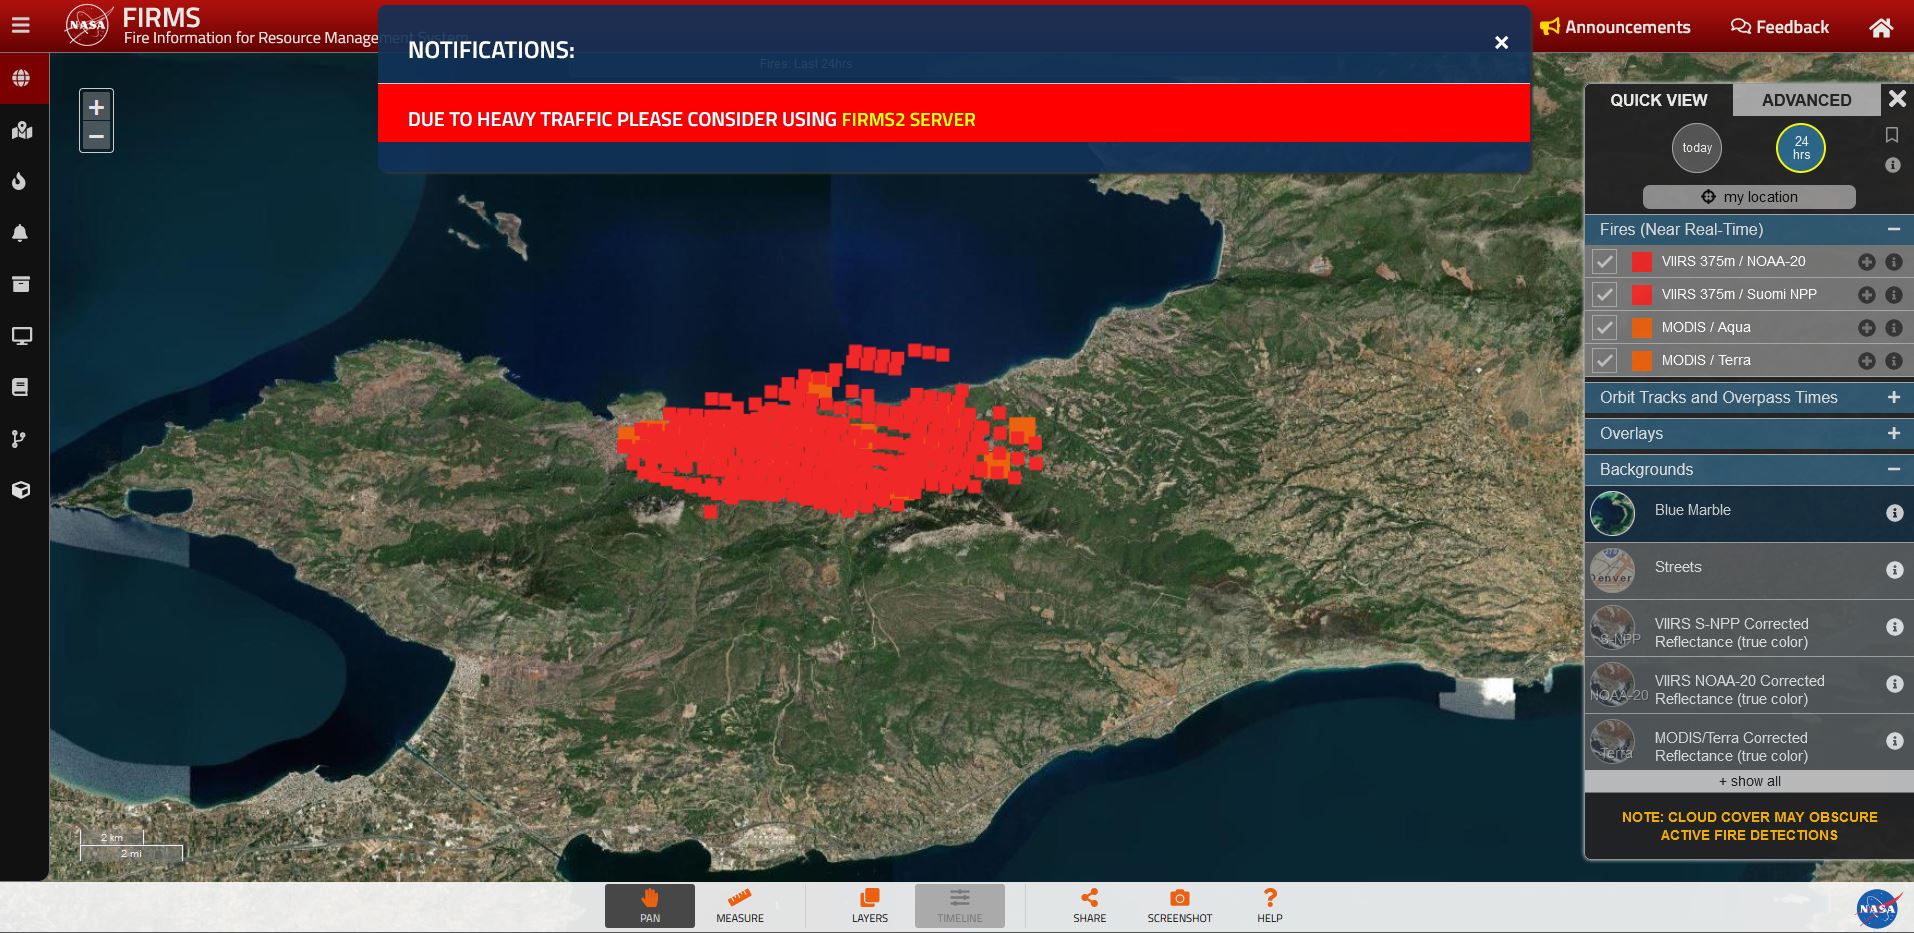Click the monitor screen icon in sidebar
Viewport: 1914px width, 933px height.
point(21,336)
